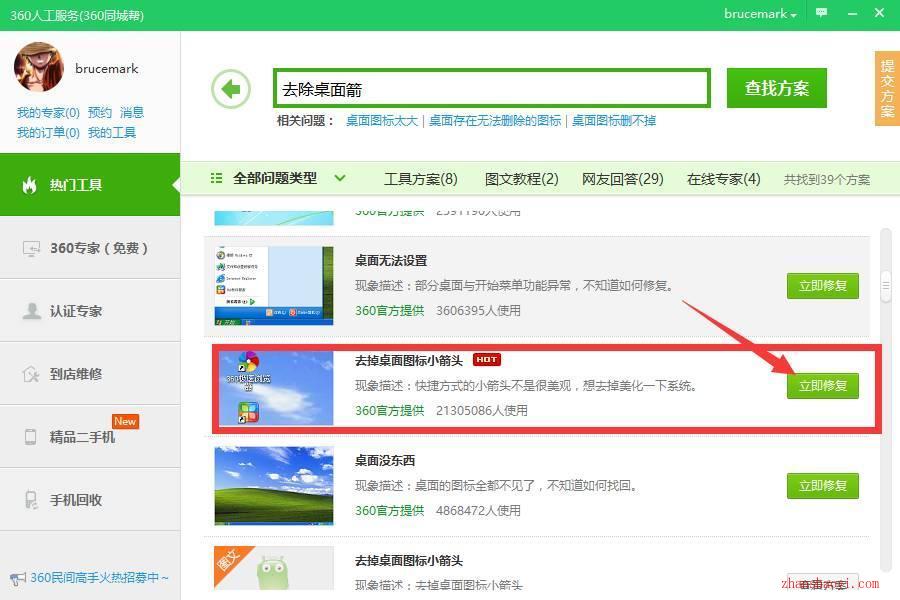Click the 4868472人使用 usage count
Image resolution: width=900 pixels, height=600 pixels.
click(x=478, y=510)
